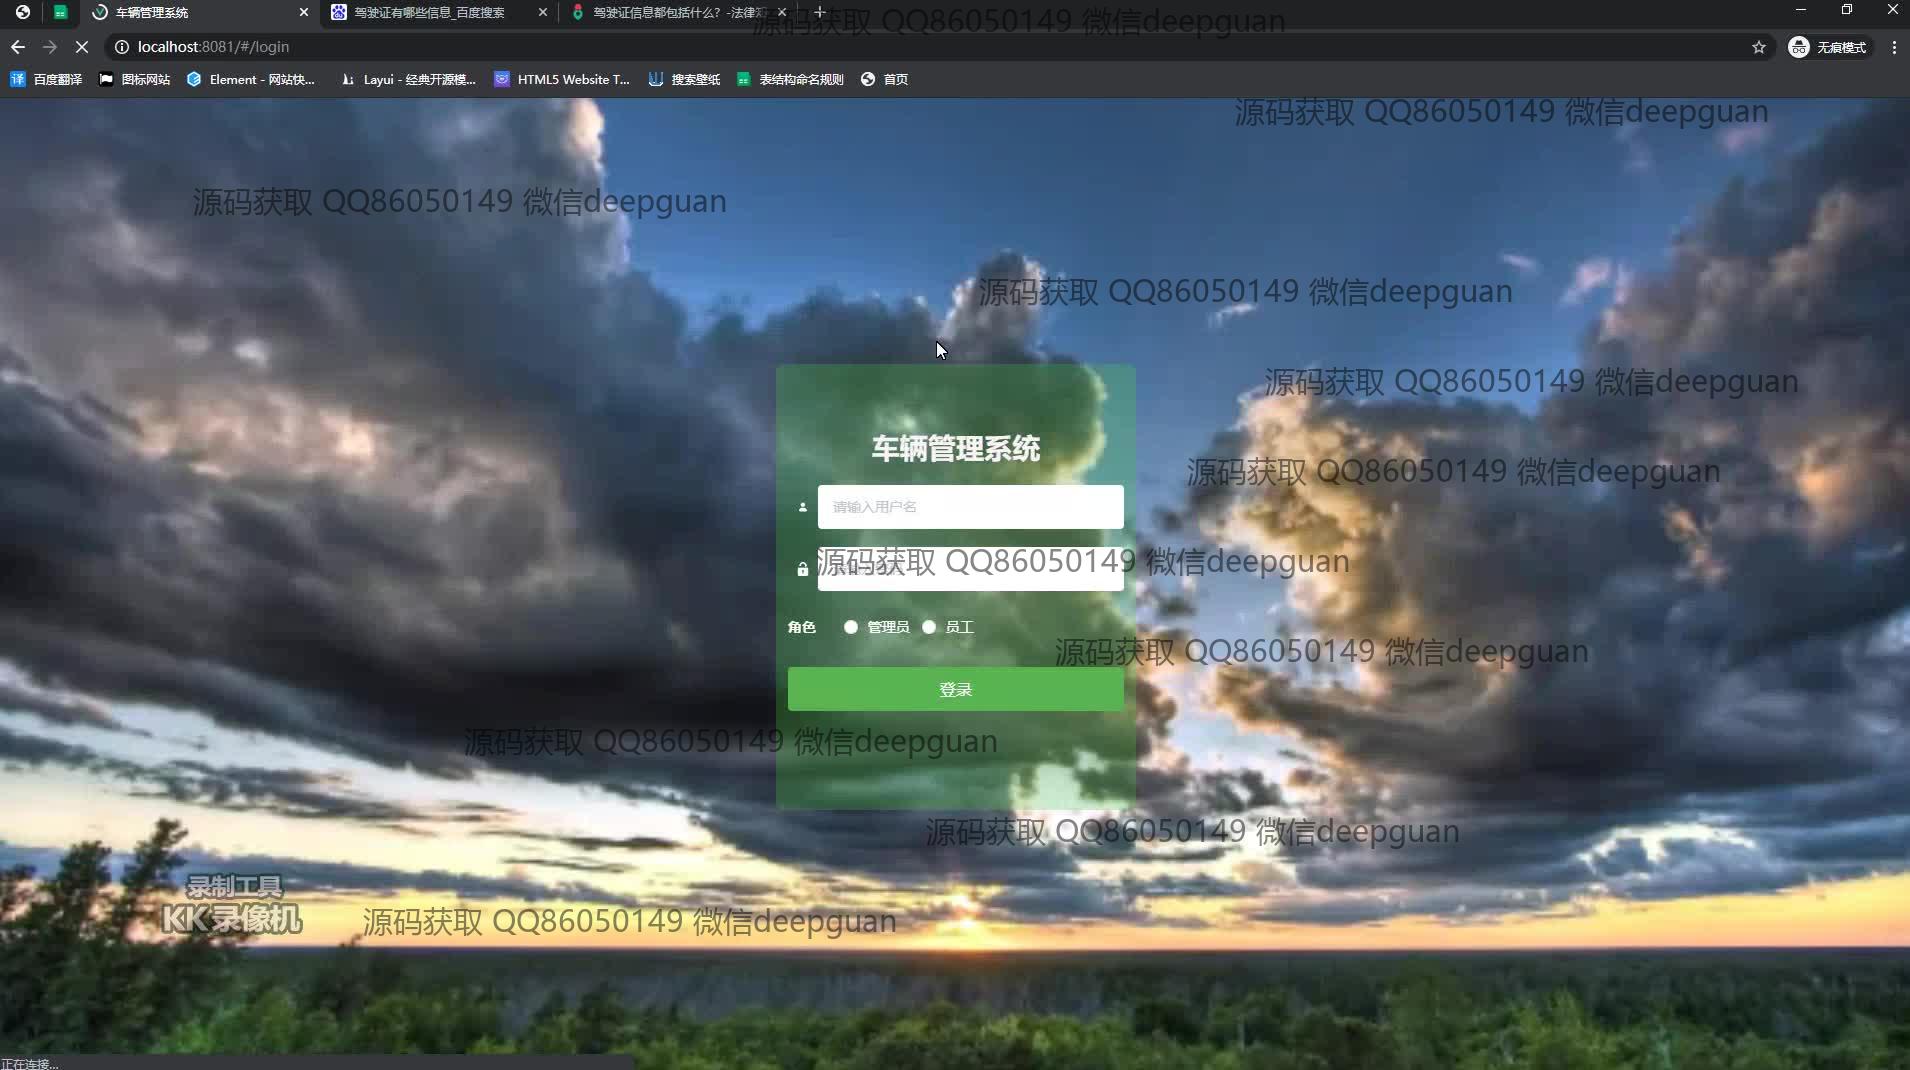The height and width of the screenshot is (1070, 1910).
Task: Focus the username input field
Action: (x=970, y=507)
